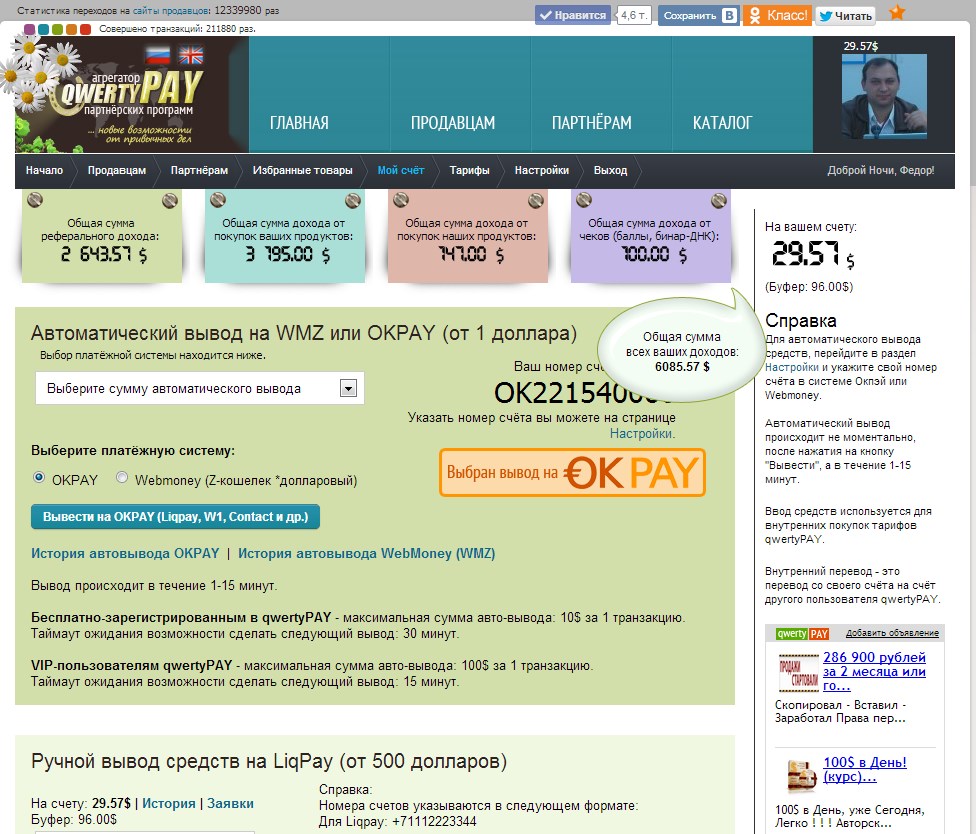Click the Twitter 'Читать' follow button
This screenshot has height=834, width=976.
coord(845,16)
